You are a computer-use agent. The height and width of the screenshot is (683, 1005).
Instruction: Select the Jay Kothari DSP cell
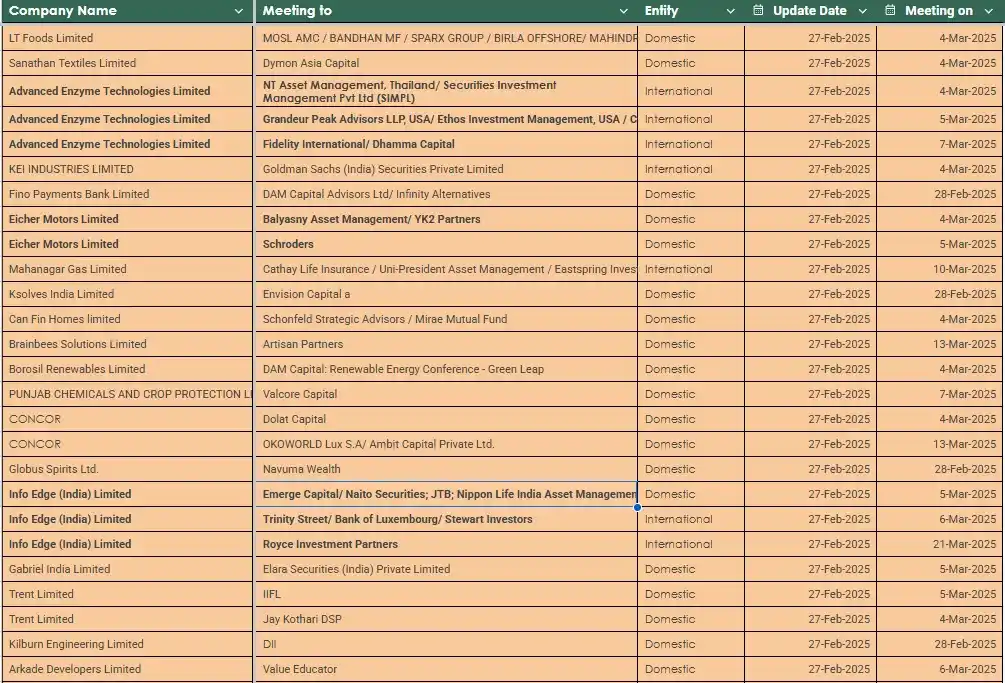(446, 619)
